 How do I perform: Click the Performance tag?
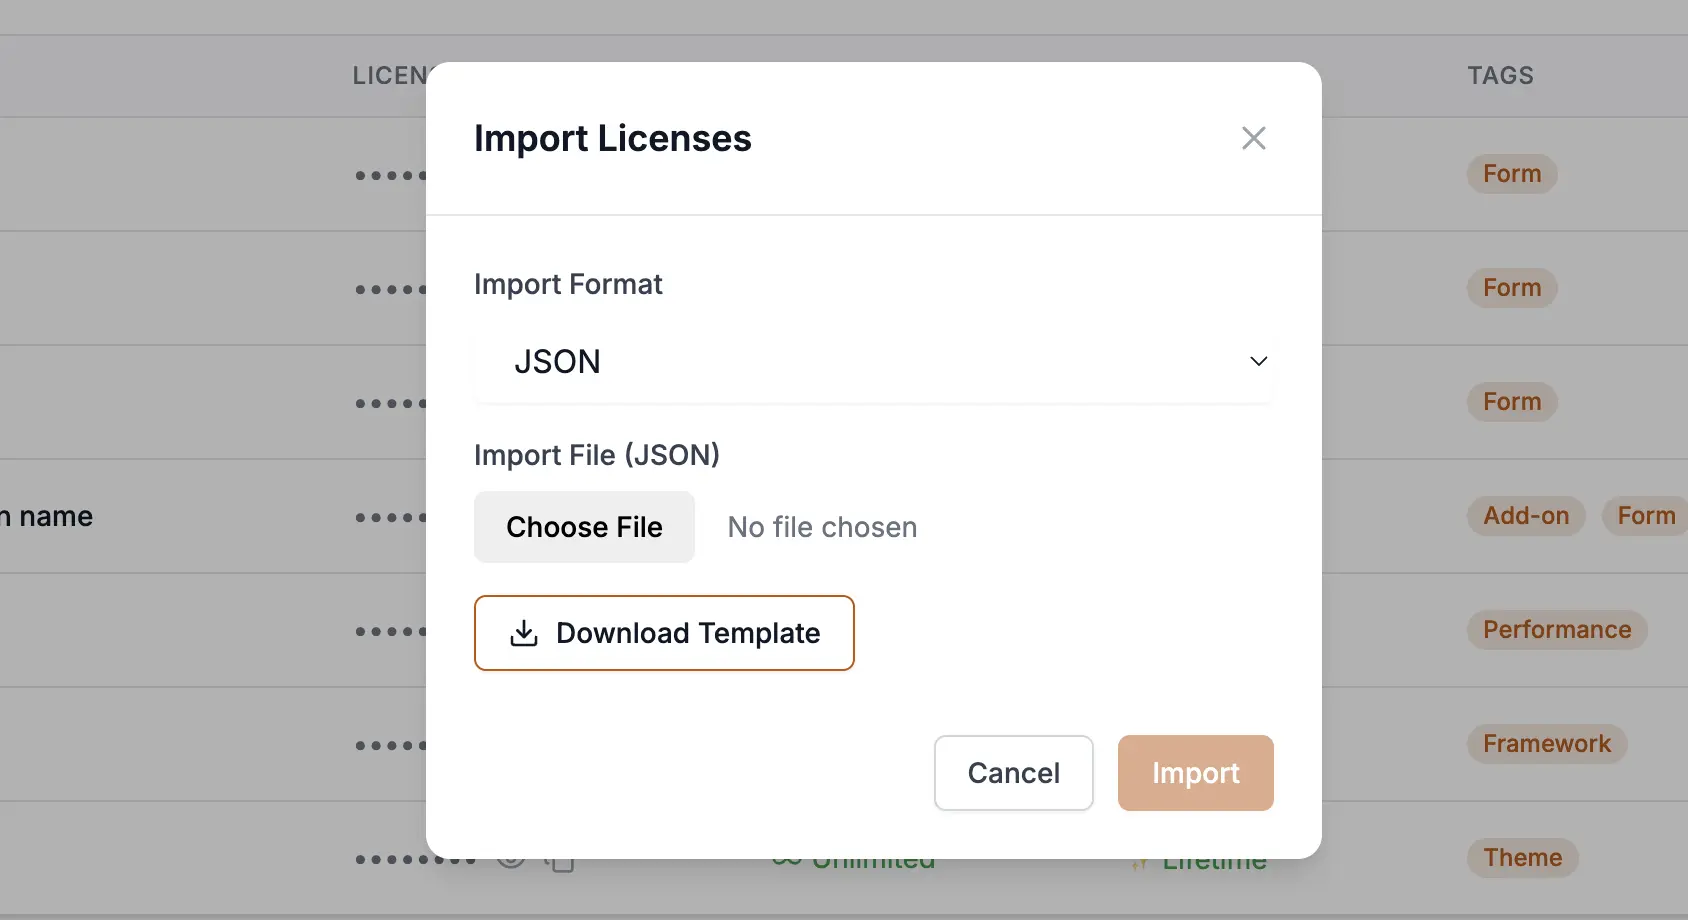point(1556,630)
